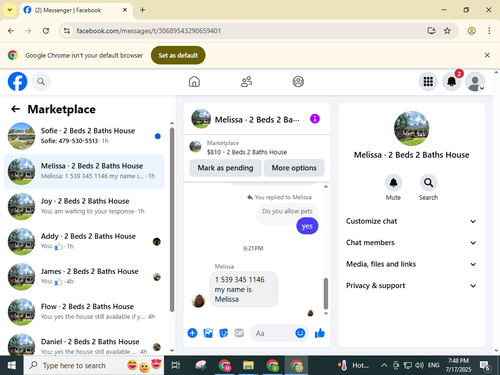500x375 pixels.
Task: Click the chat message scrollbar thumb
Action: pos(326,293)
